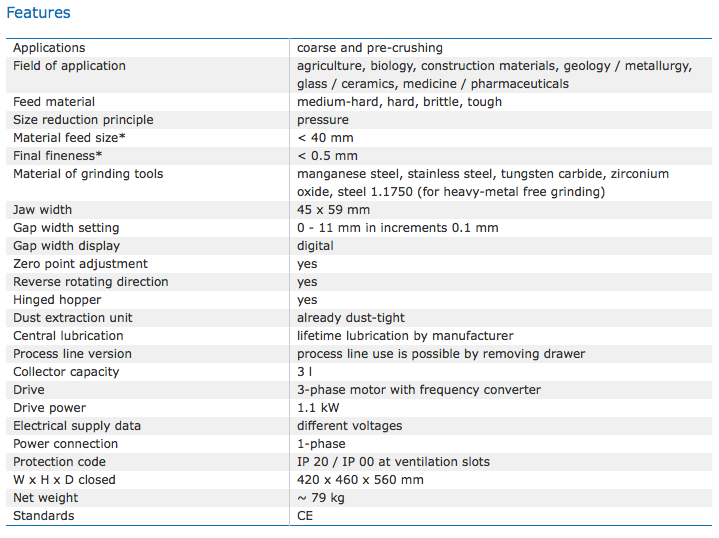Click the 'digital' gap width display value
Screen dimensions: 719x538
pos(315,246)
